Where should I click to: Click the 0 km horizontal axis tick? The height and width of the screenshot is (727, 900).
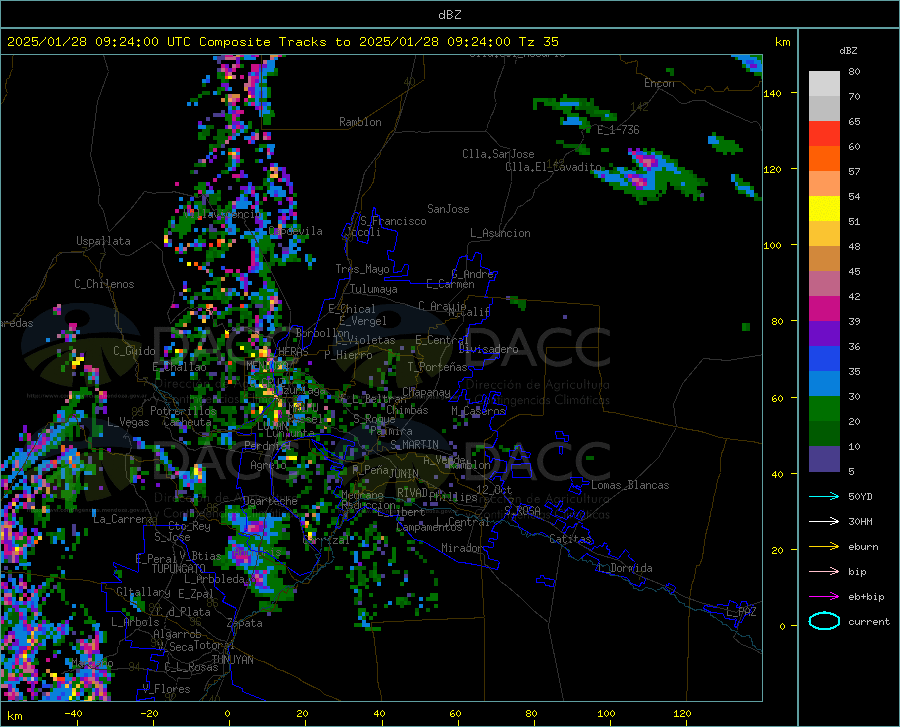228,713
